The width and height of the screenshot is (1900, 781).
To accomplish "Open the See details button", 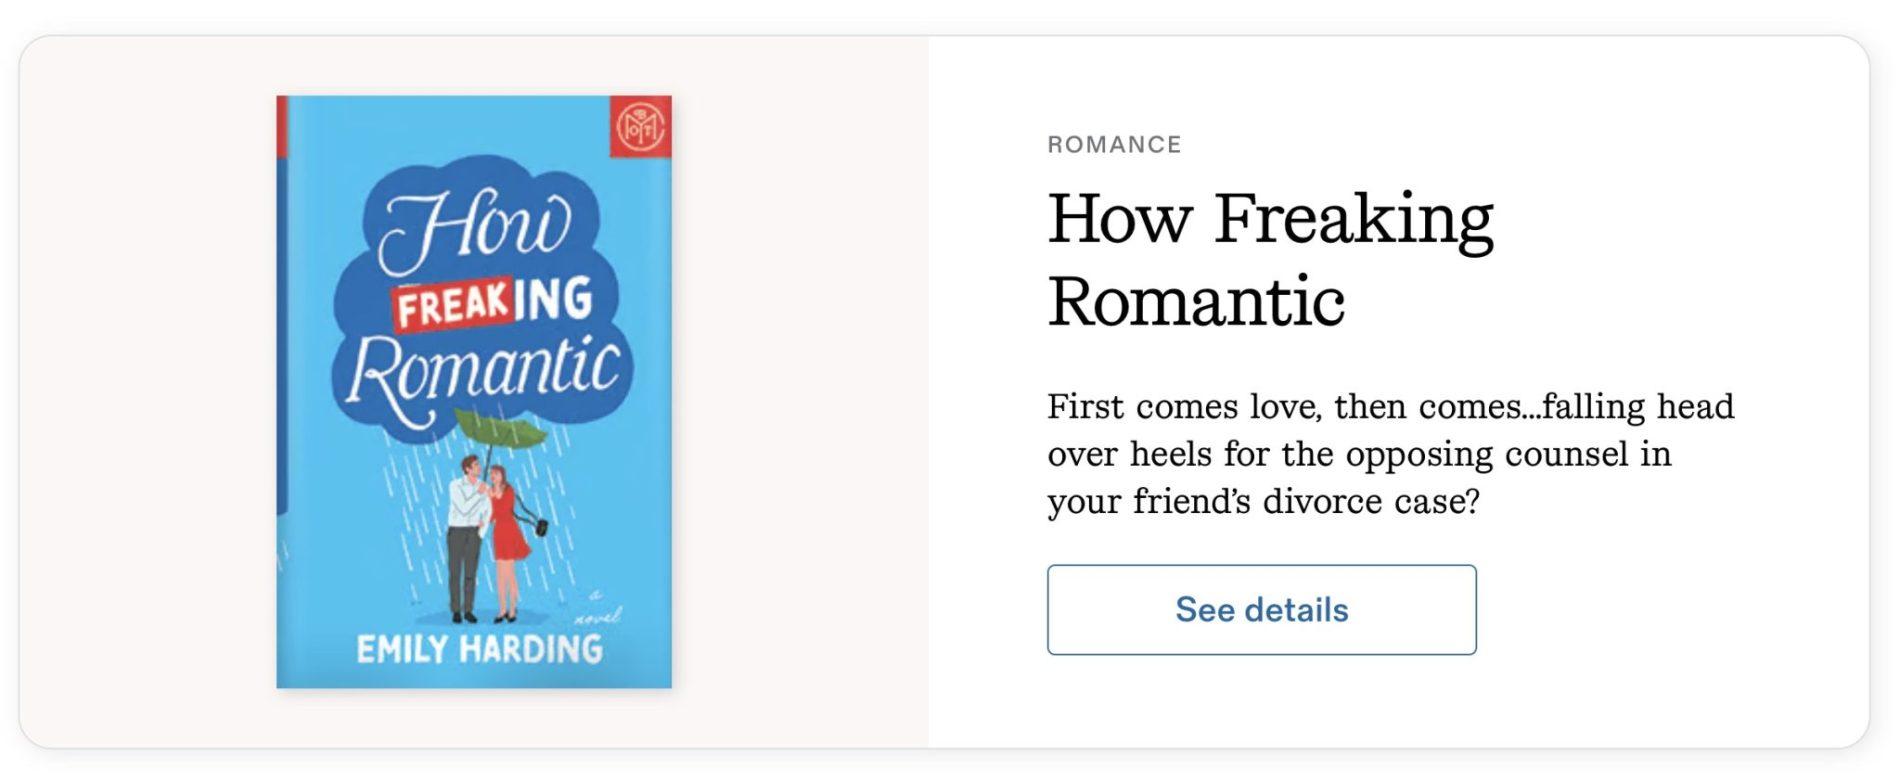I will coord(1261,609).
